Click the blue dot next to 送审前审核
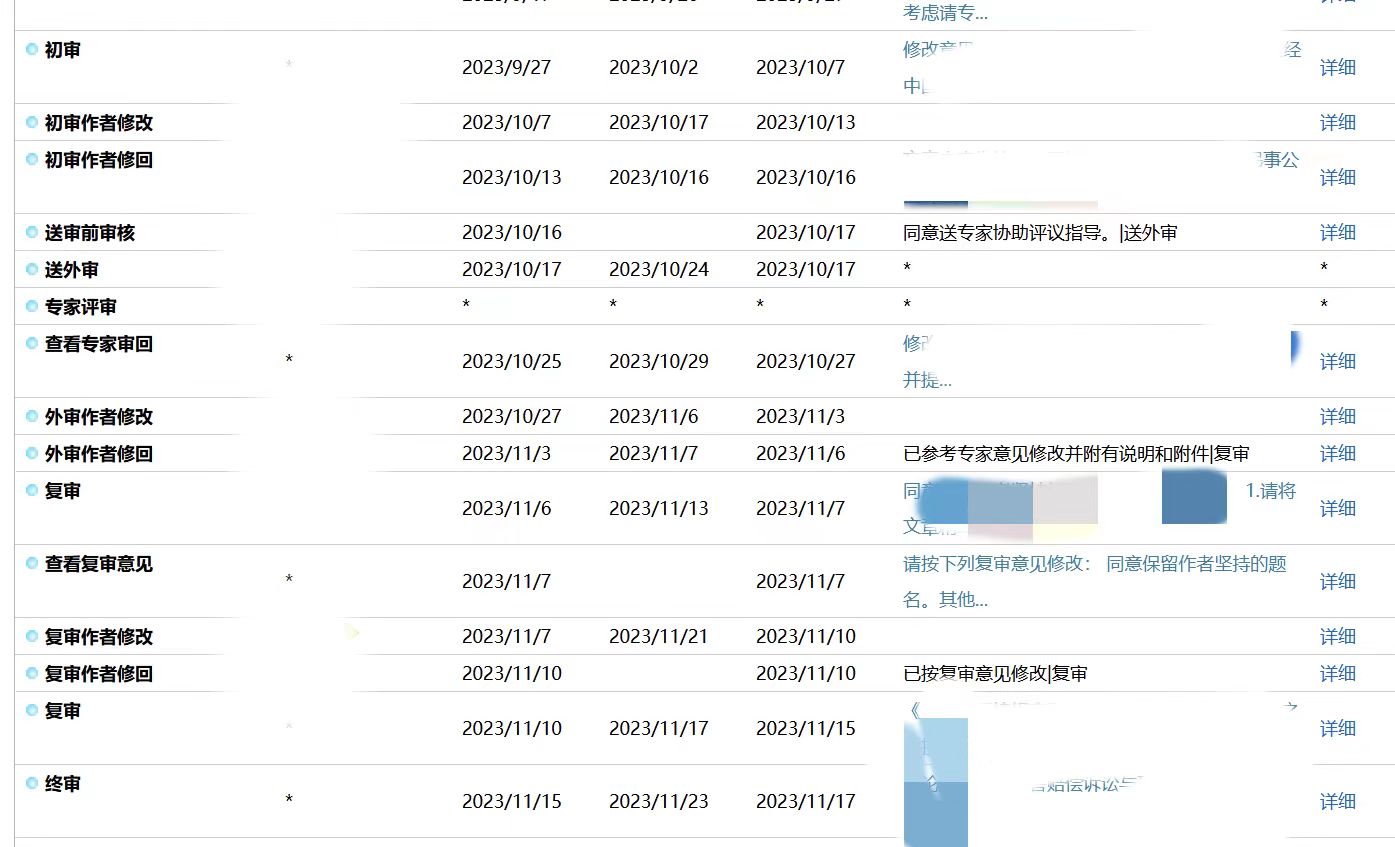The width and height of the screenshot is (1395, 847). pyautogui.click(x=32, y=232)
